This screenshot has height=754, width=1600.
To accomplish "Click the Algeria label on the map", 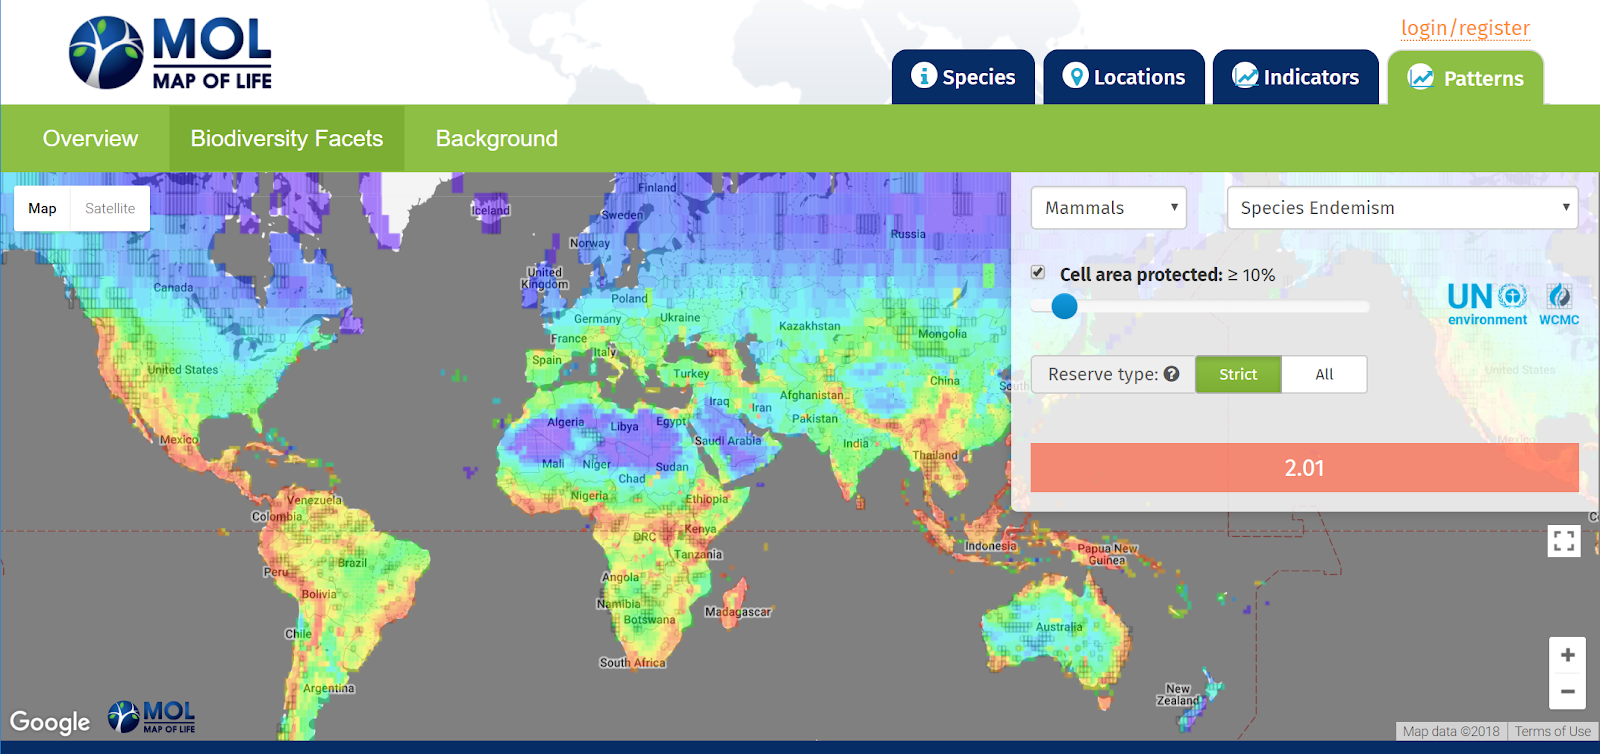I will 566,422.
